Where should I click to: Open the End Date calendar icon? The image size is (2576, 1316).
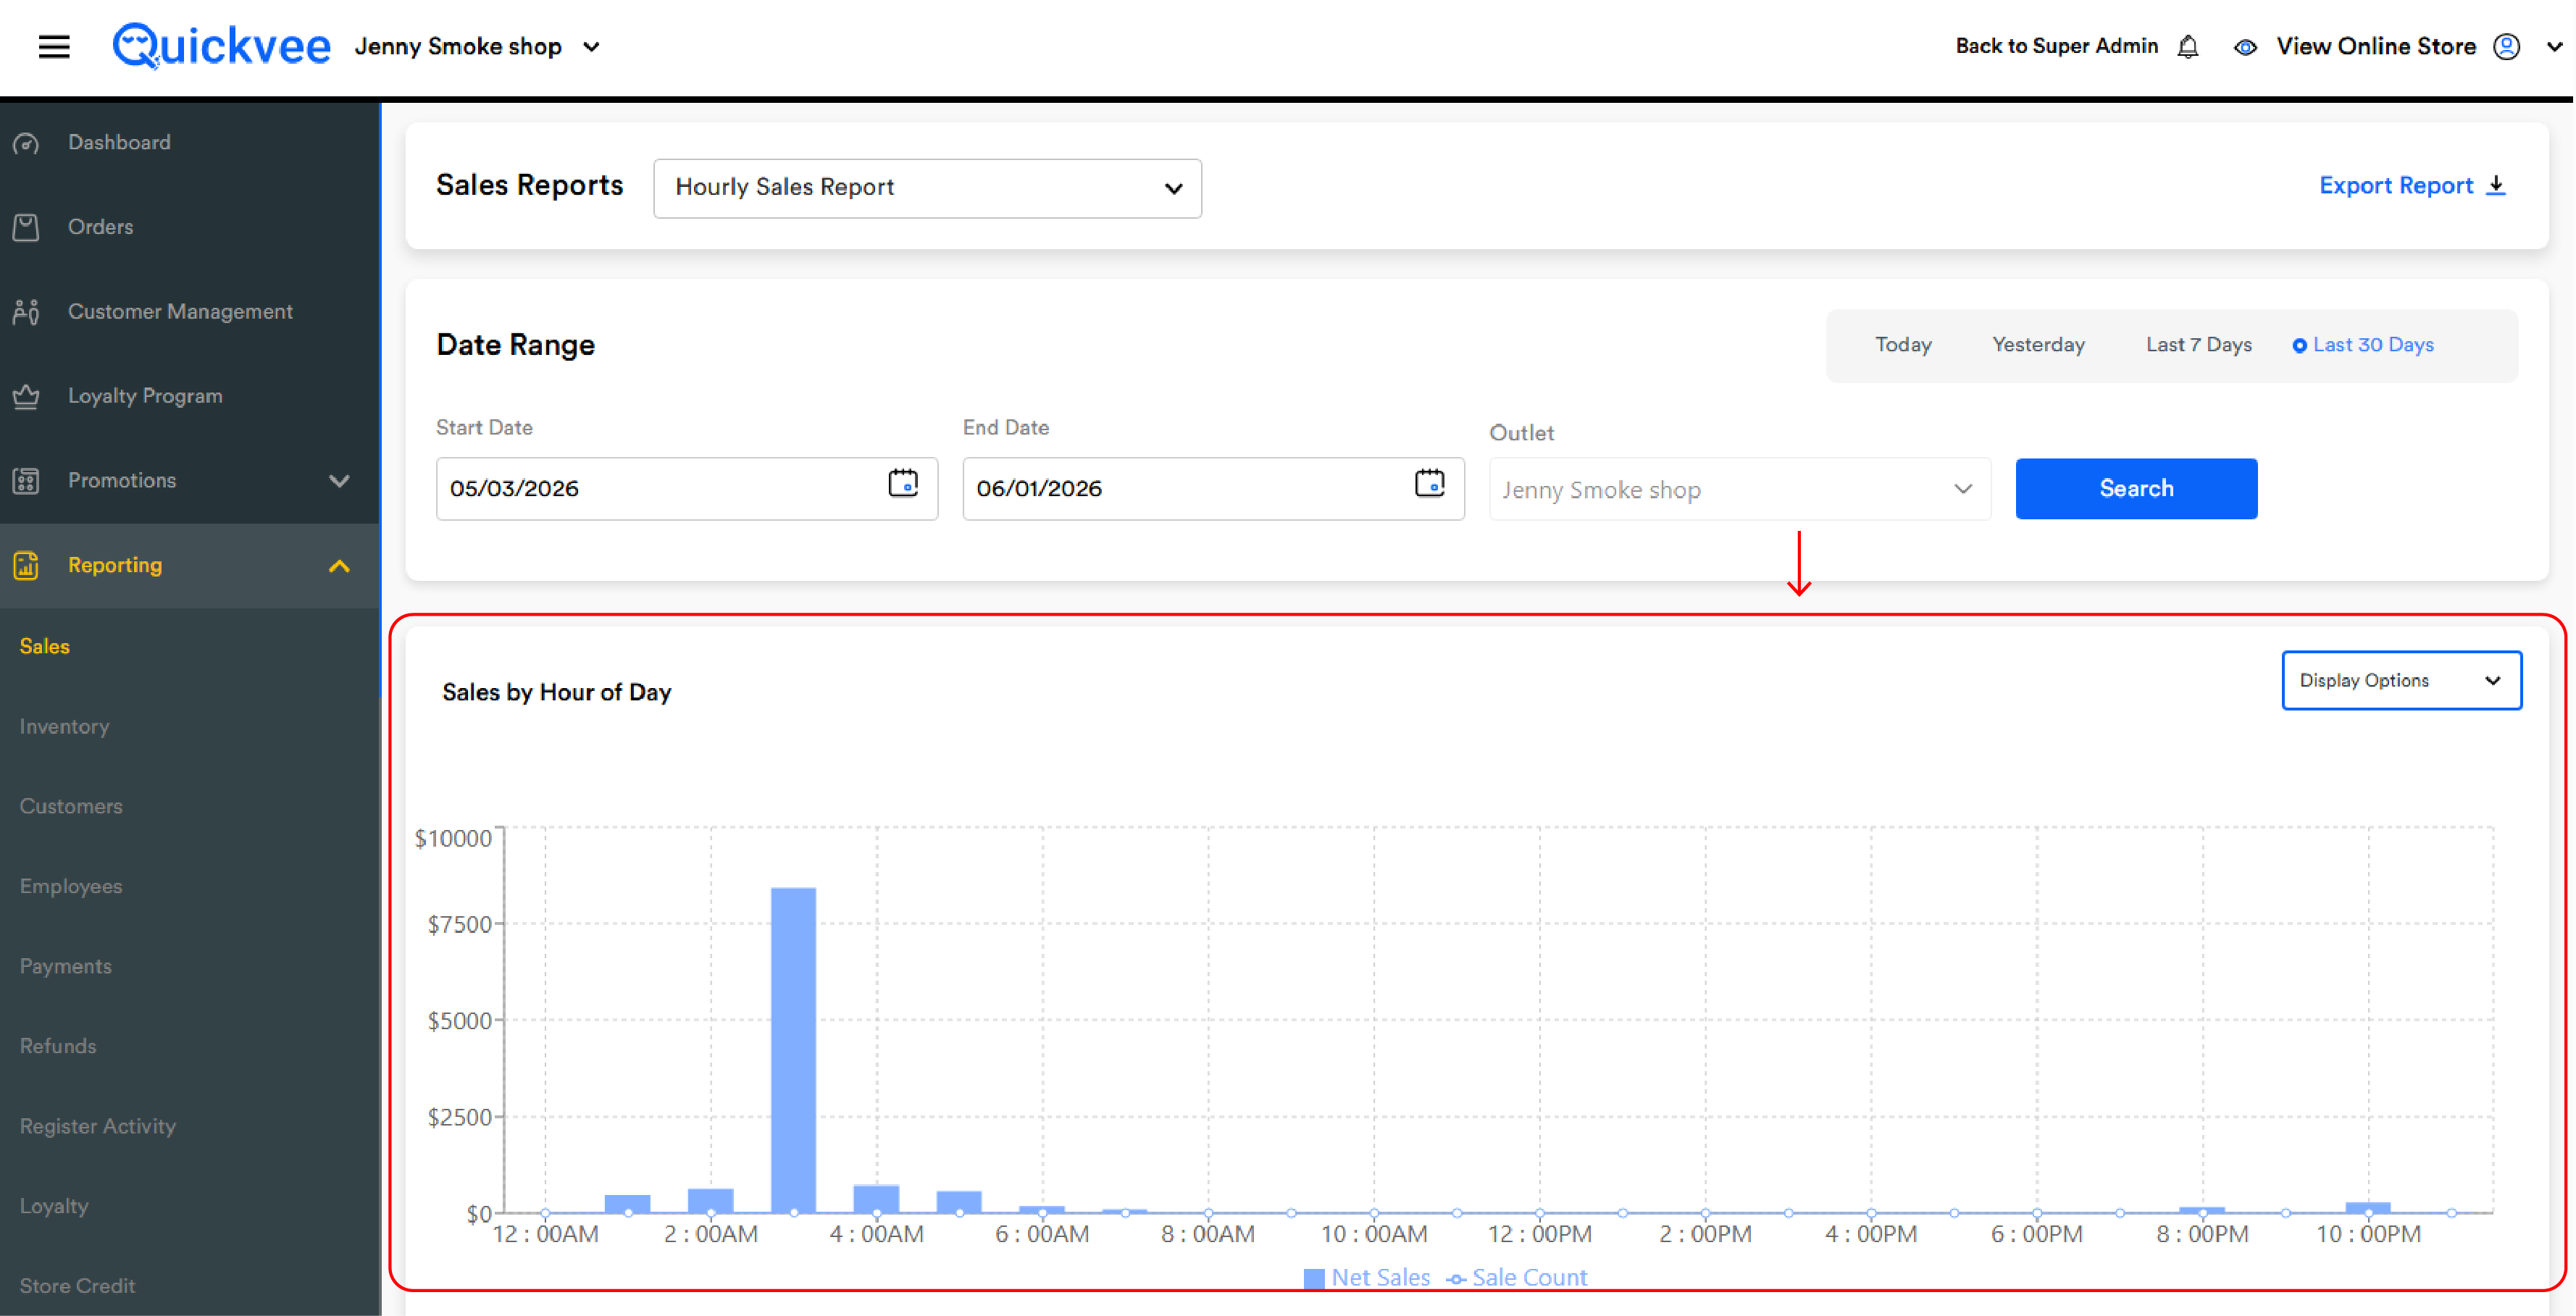pos(1429,483)
